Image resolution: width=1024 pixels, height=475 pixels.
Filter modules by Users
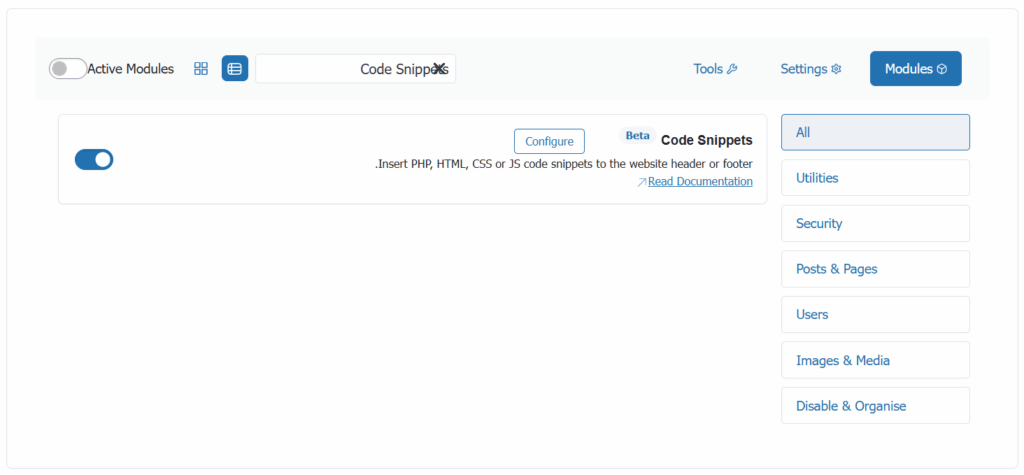pos(875,314)
